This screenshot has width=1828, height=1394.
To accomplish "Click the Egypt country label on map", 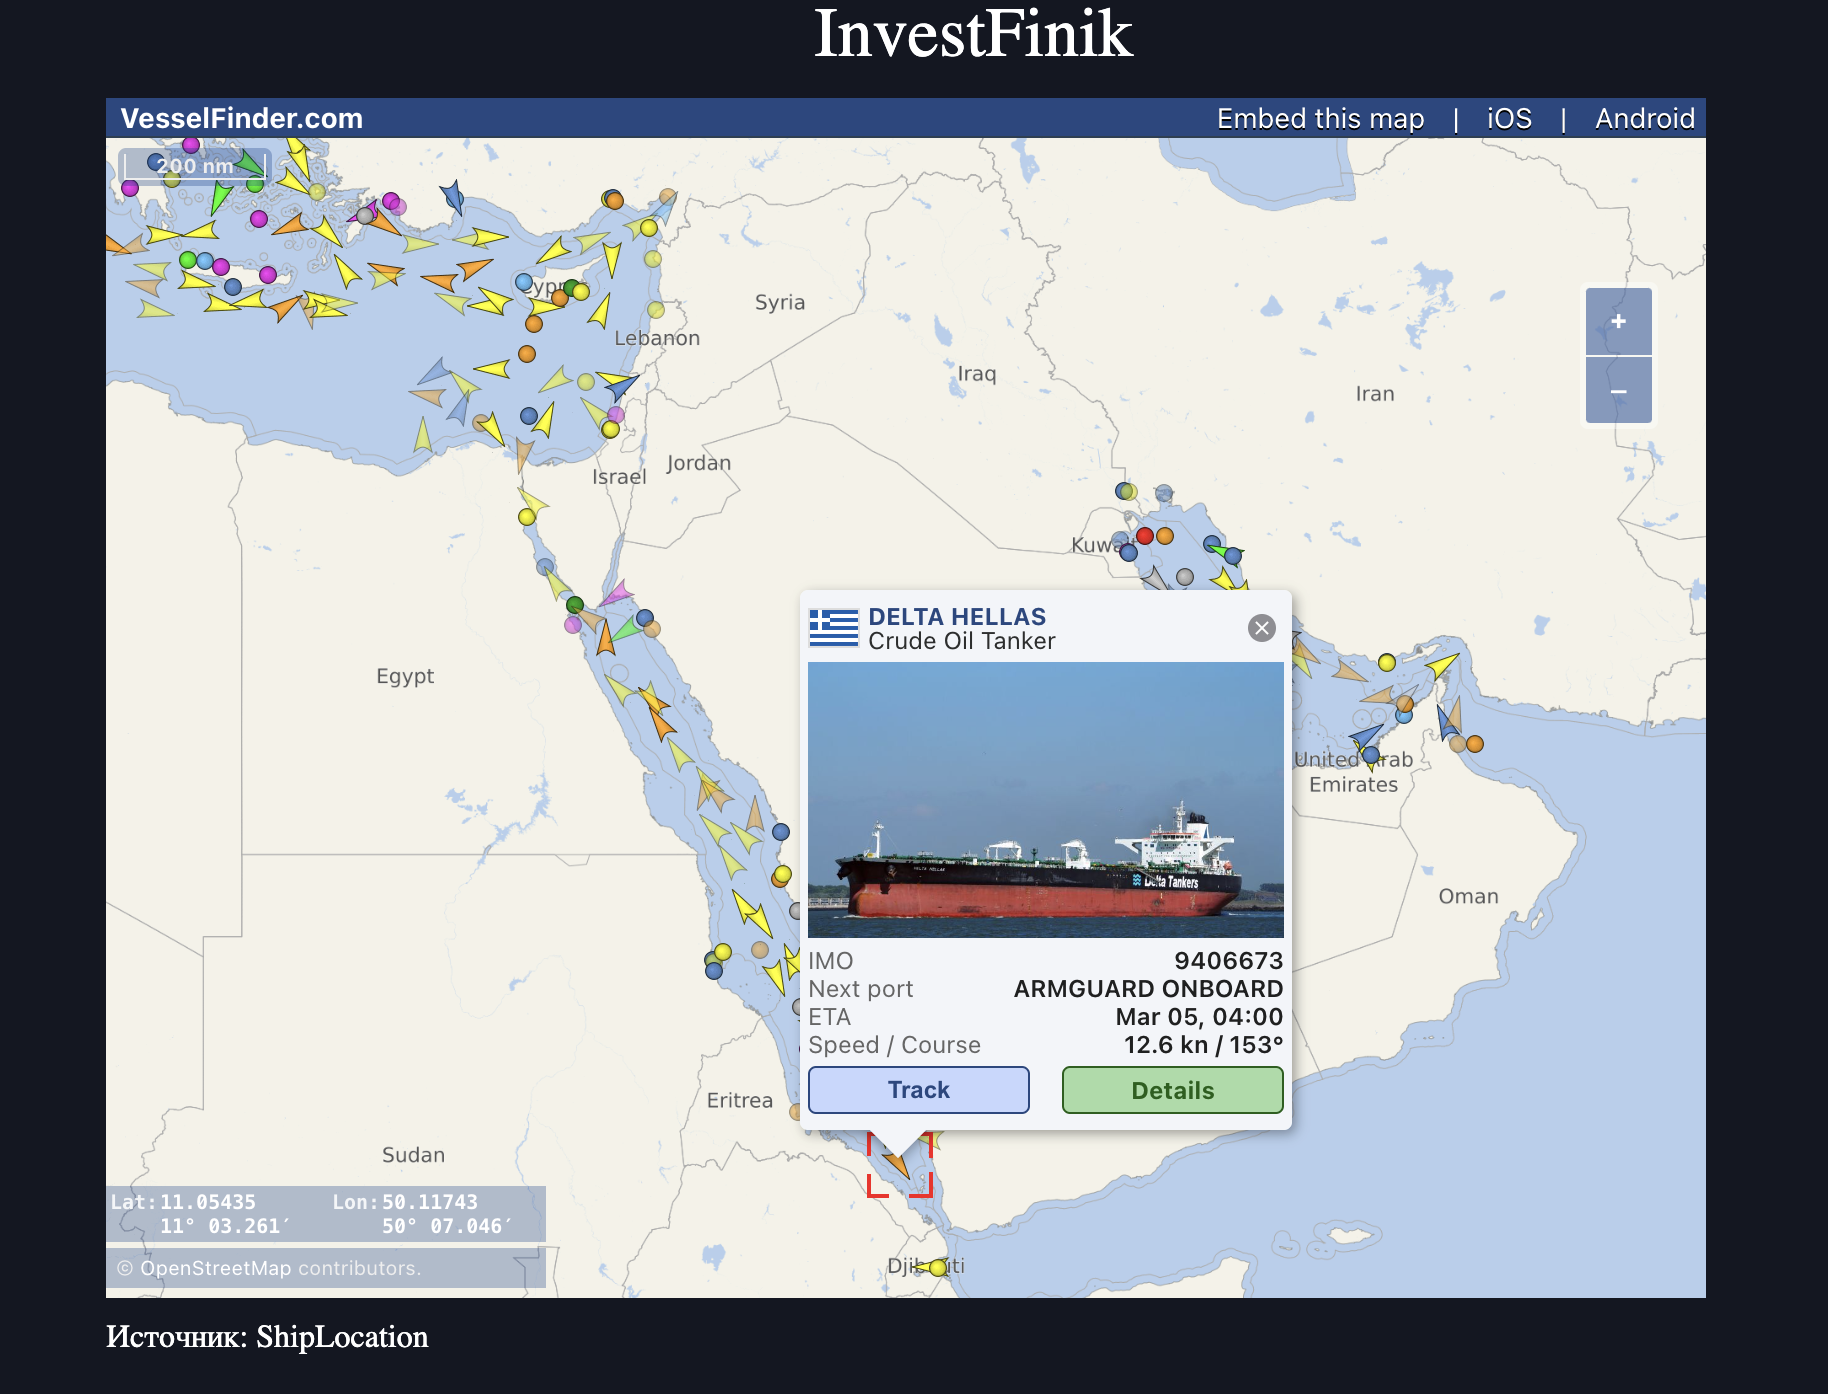I will coord(405,676).
